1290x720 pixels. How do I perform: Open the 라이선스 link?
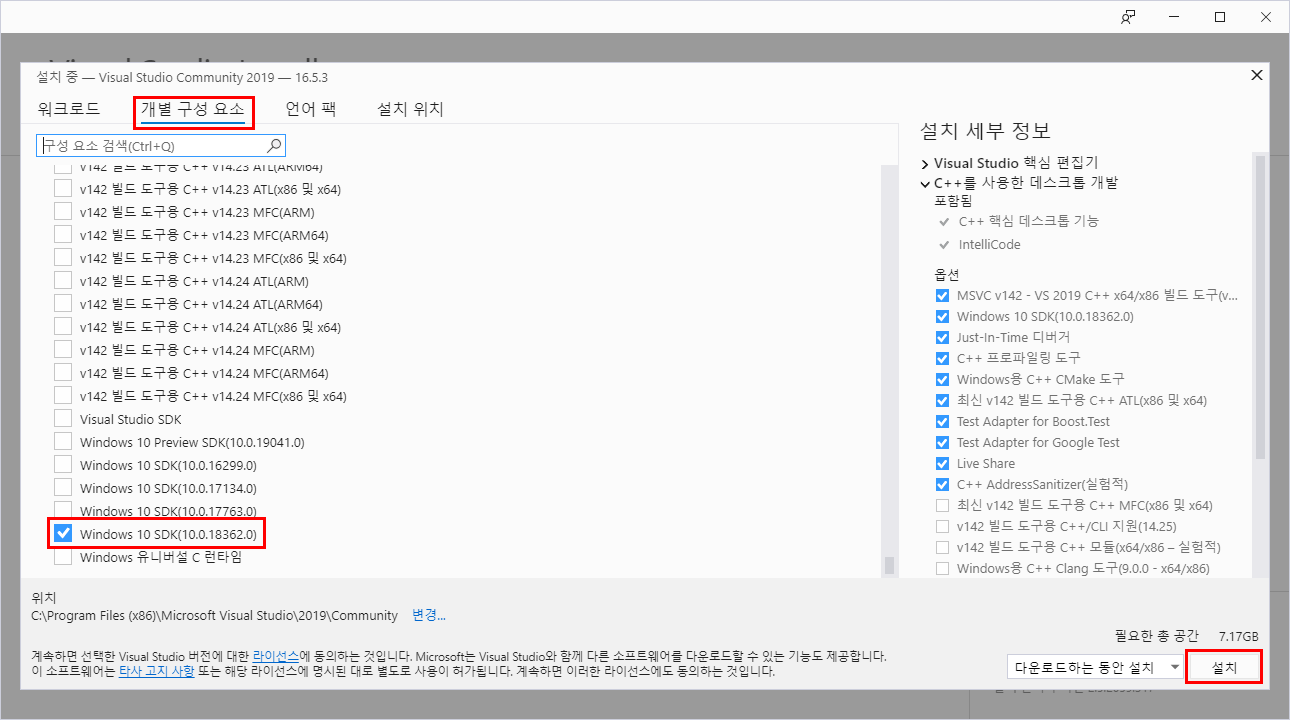tap(275, 656)
